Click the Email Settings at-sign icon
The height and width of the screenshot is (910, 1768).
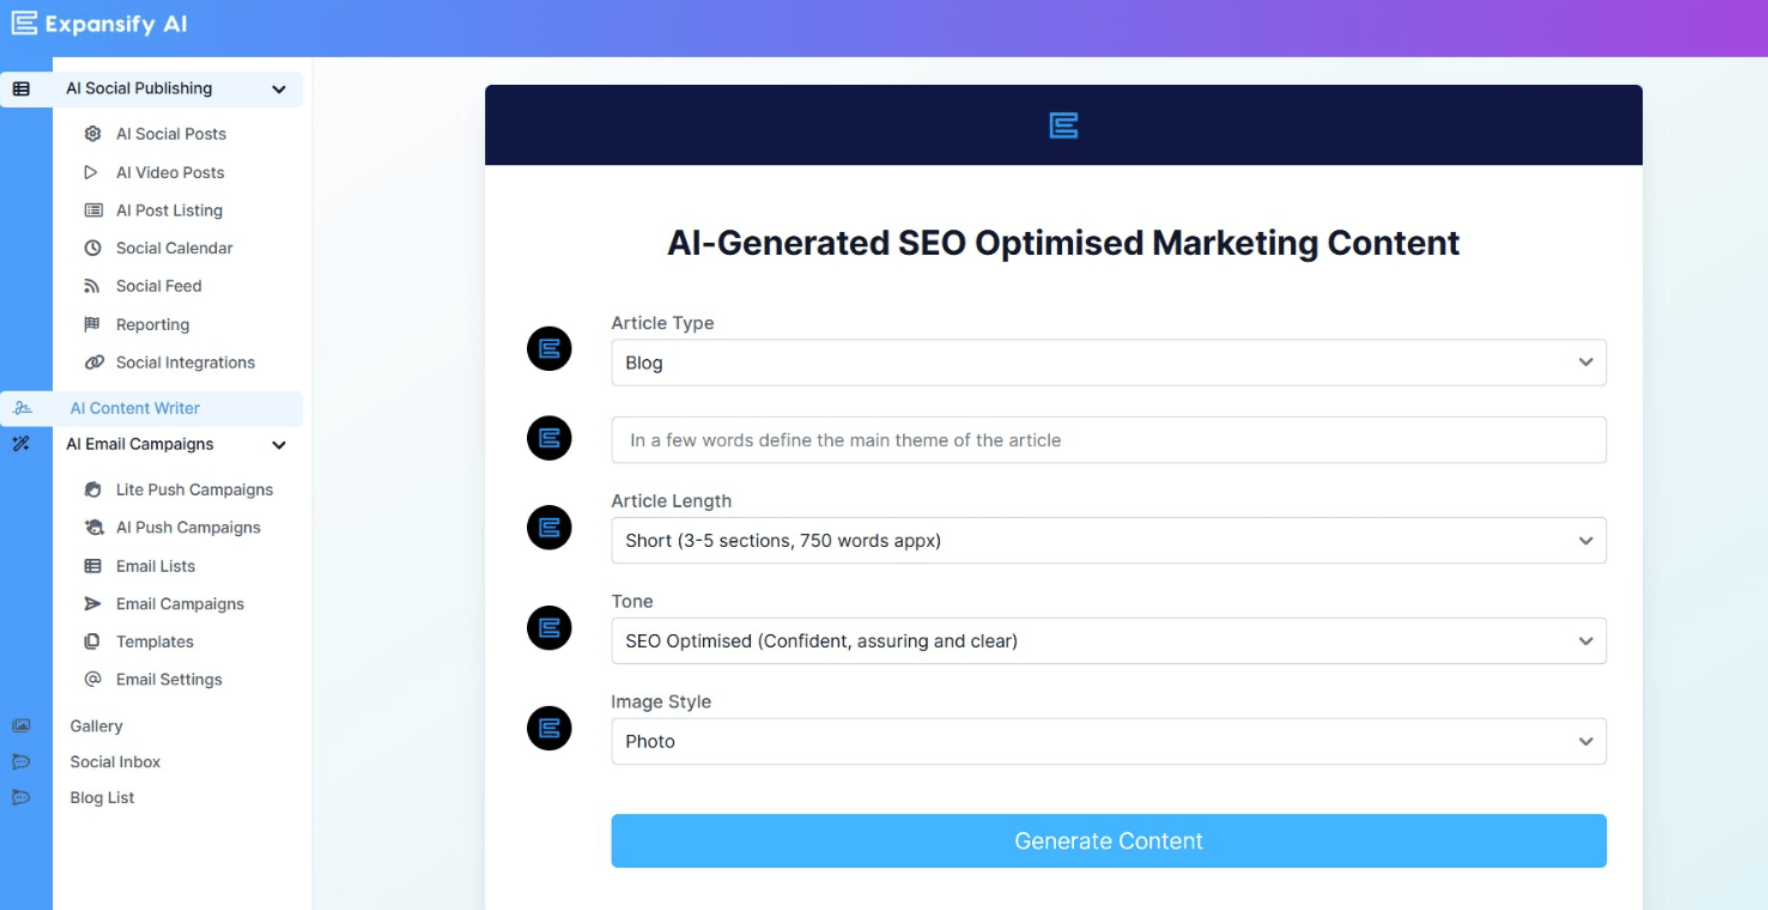coord(93,679)
